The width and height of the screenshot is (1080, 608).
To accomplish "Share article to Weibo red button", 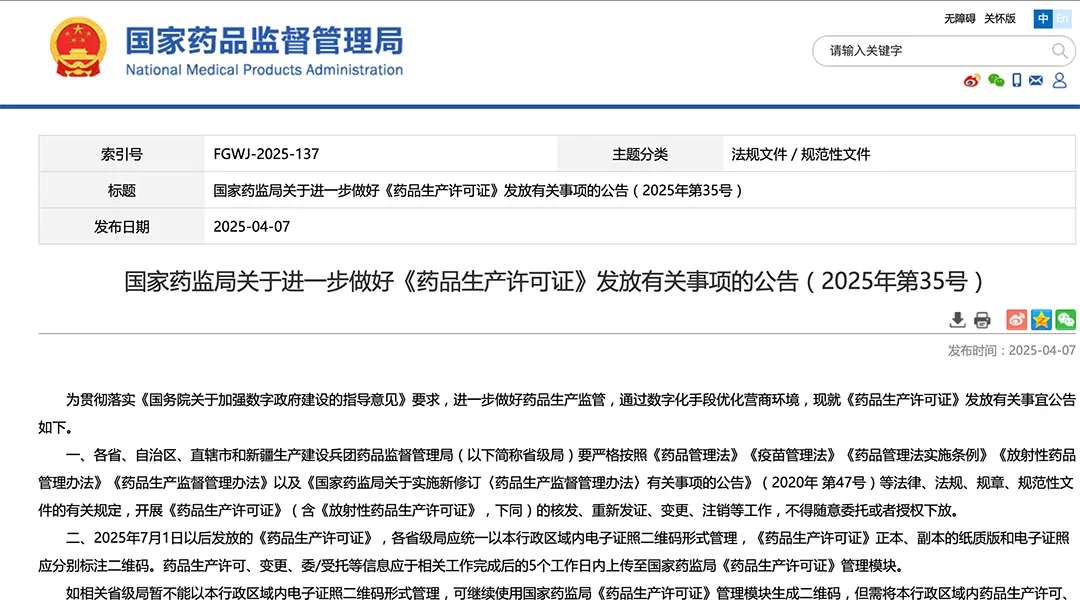I will [x=1016, y=320].
